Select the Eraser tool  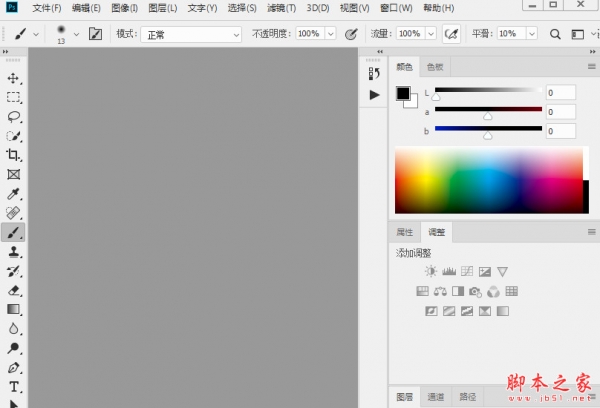pos(14,290)
